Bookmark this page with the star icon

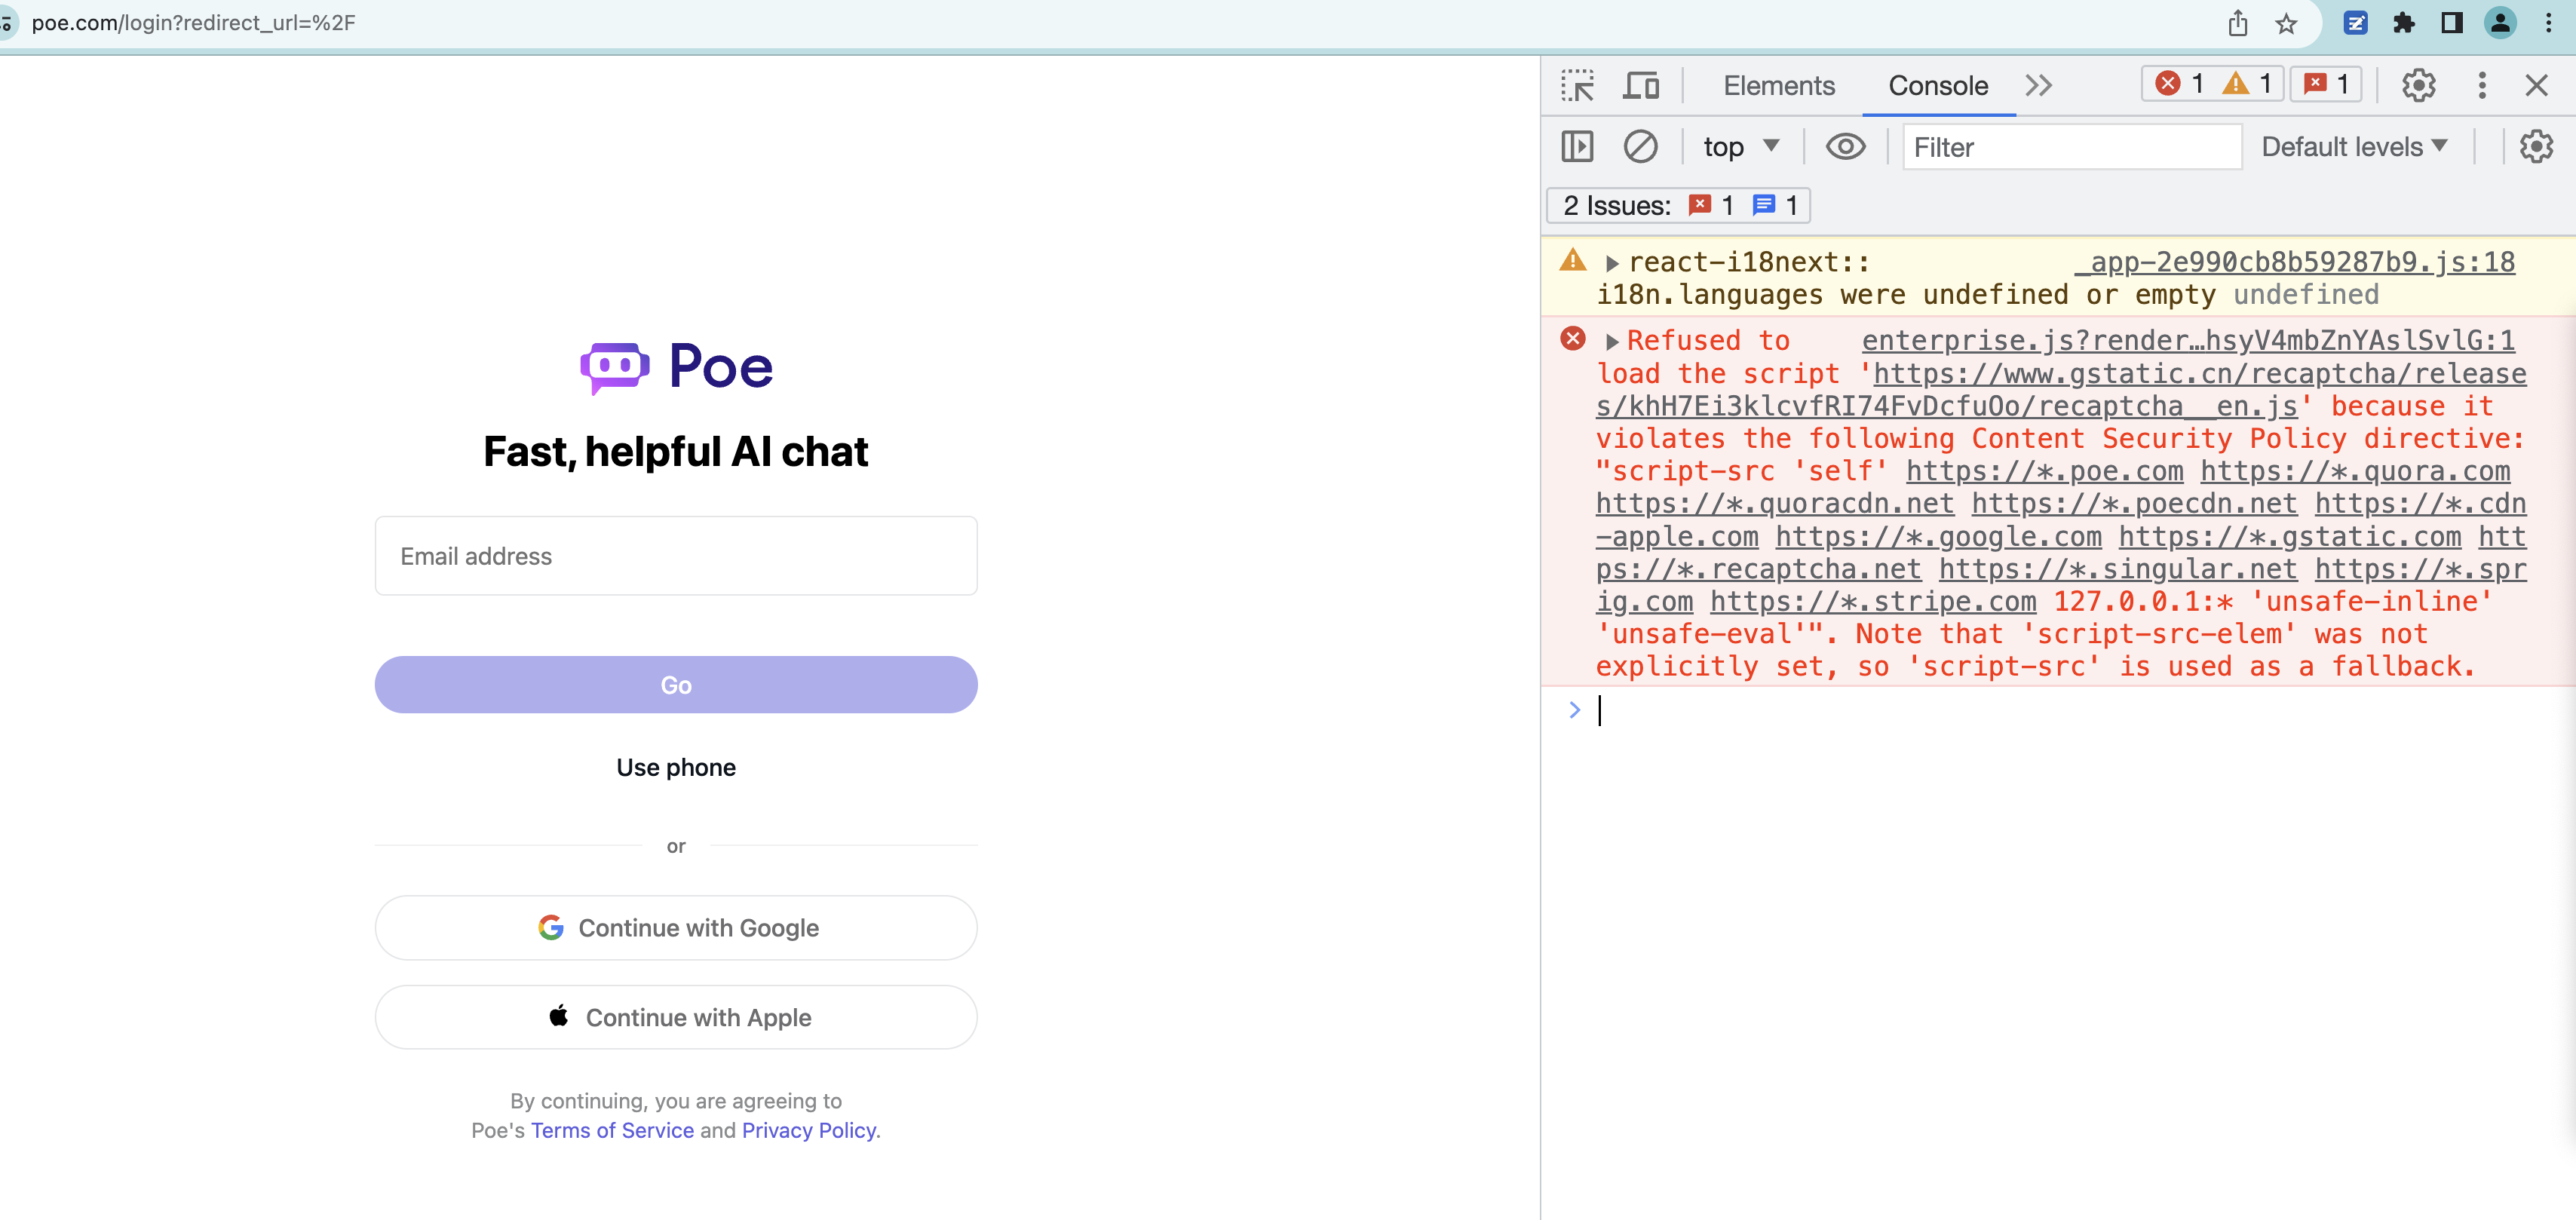(2286, 24)
